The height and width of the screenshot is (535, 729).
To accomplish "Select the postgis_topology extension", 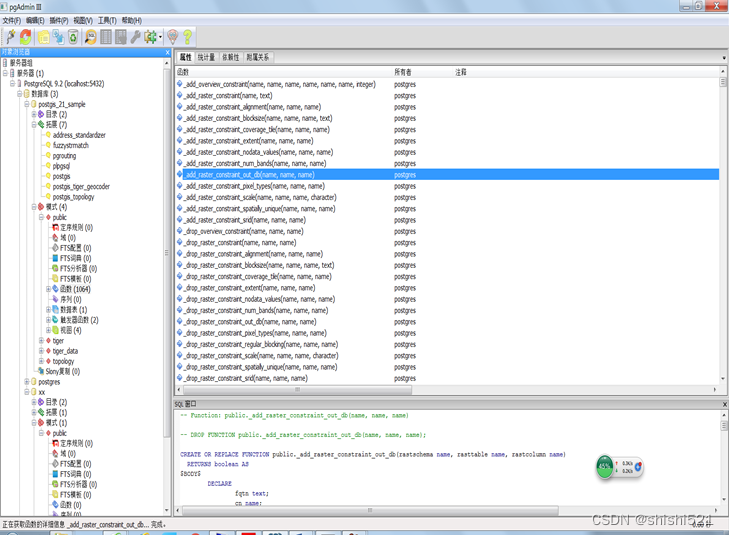I will click(73, 197).
